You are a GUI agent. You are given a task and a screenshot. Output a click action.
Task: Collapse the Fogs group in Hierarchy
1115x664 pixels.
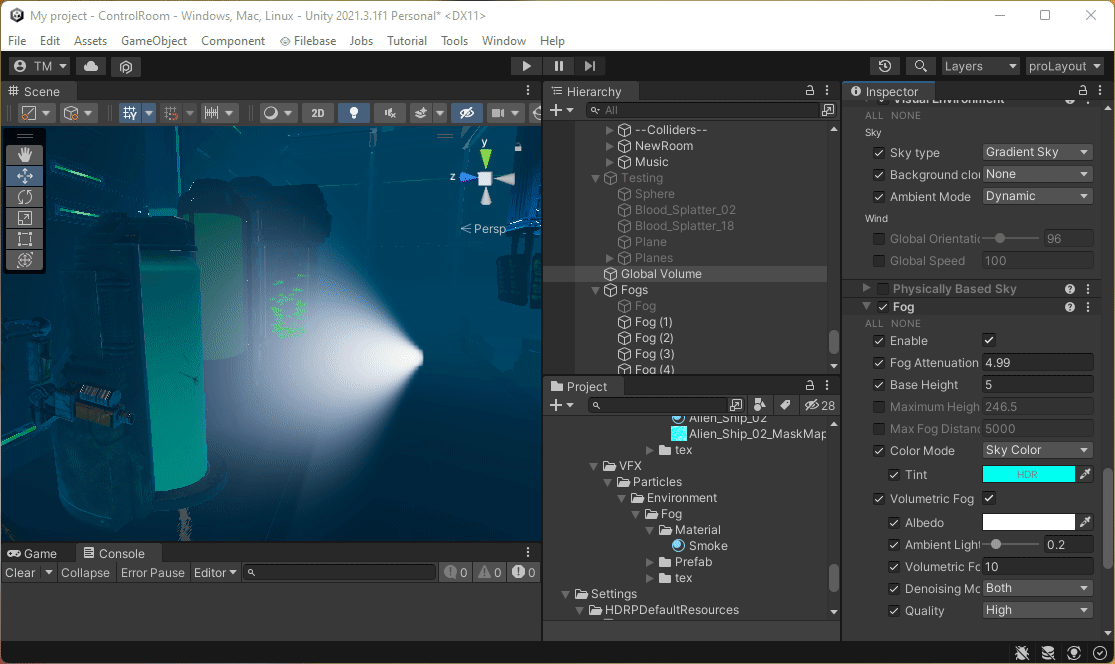coord(595,289)
